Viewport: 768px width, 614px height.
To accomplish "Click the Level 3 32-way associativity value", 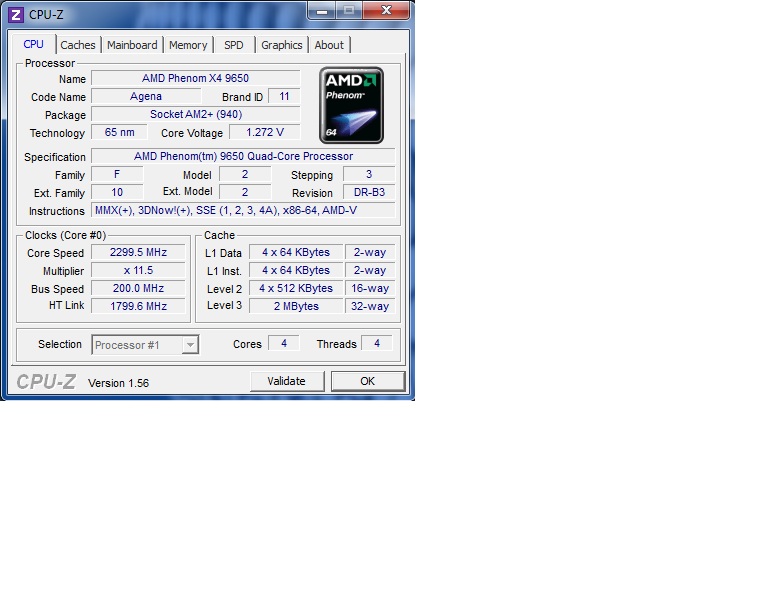I will [x=370, y=307].
